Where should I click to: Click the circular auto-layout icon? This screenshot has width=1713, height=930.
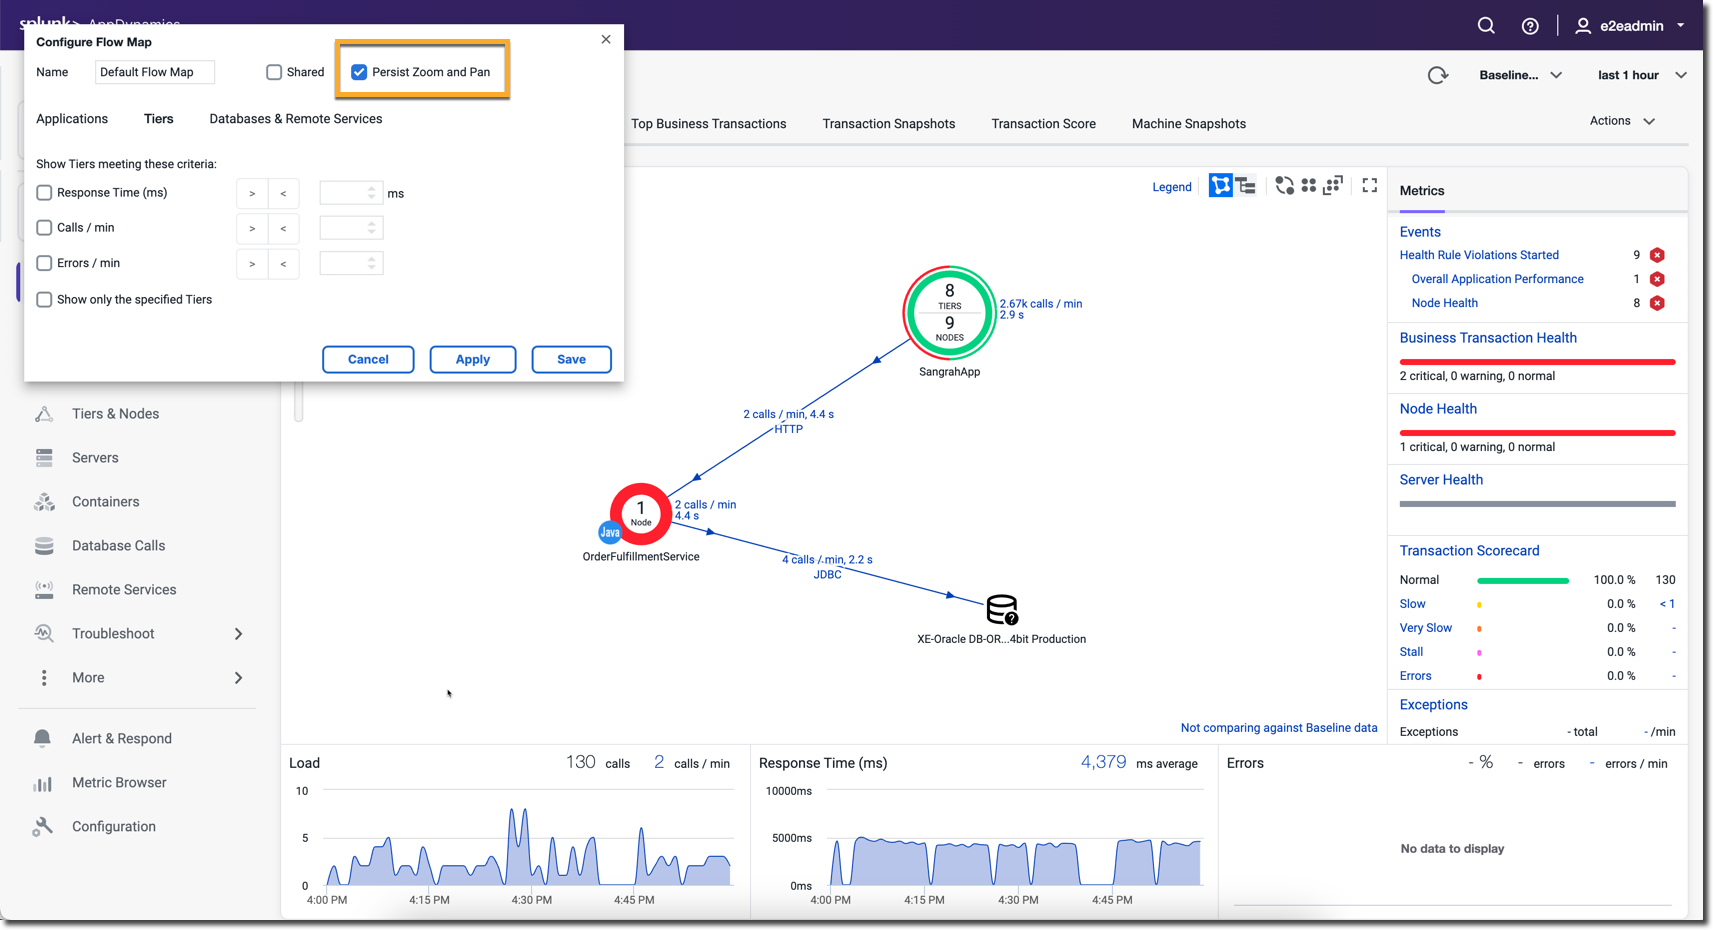(x=1284, y=186)
